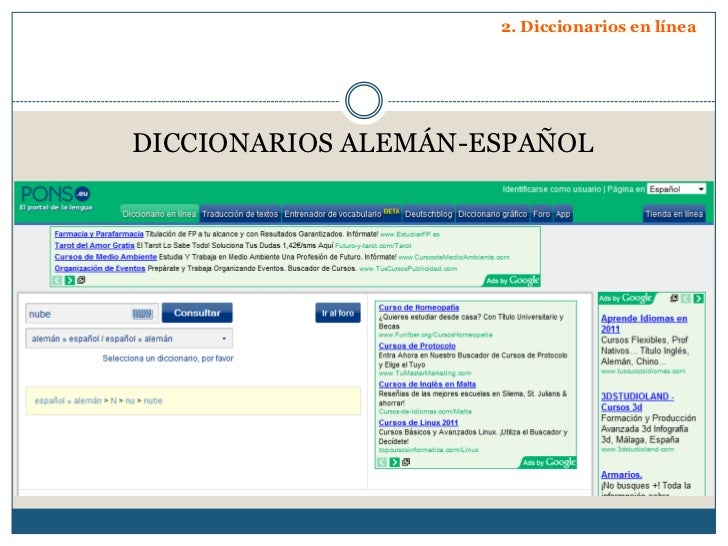Click español » alemán breadcrumb link
This screenshot has width=728, height=546.
coord(68,401)
